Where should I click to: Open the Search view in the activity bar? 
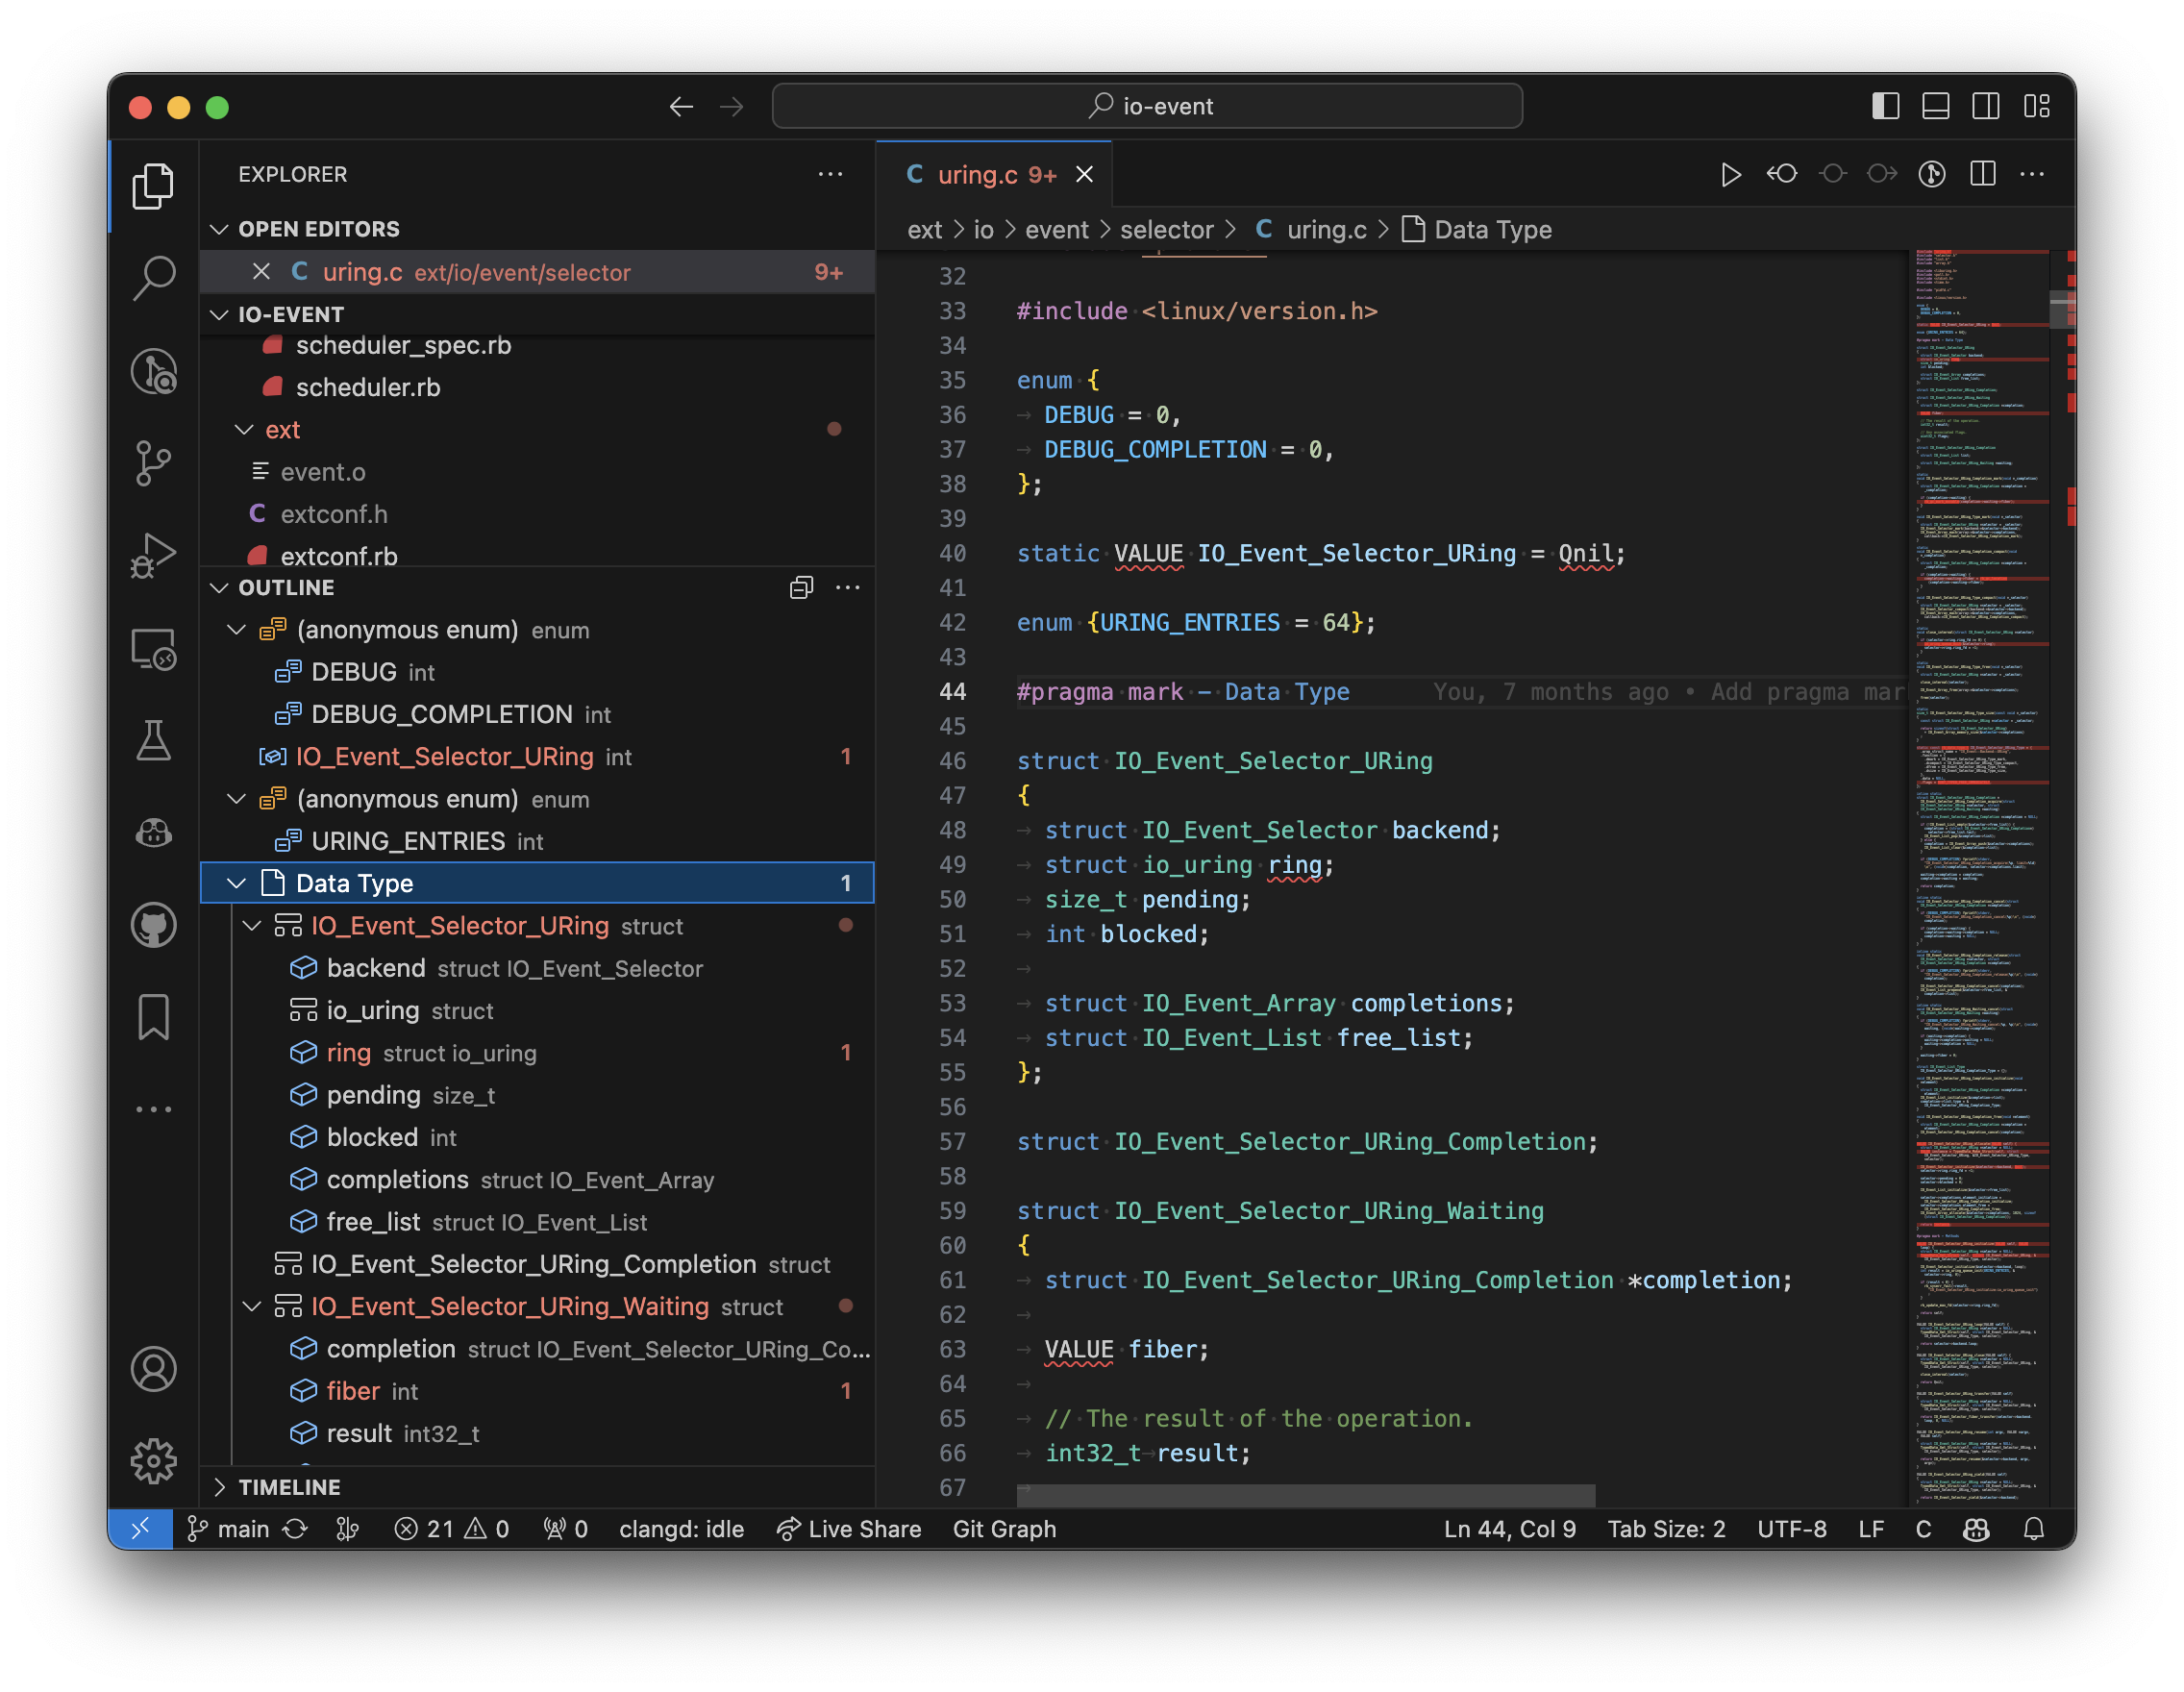(154, 280)
